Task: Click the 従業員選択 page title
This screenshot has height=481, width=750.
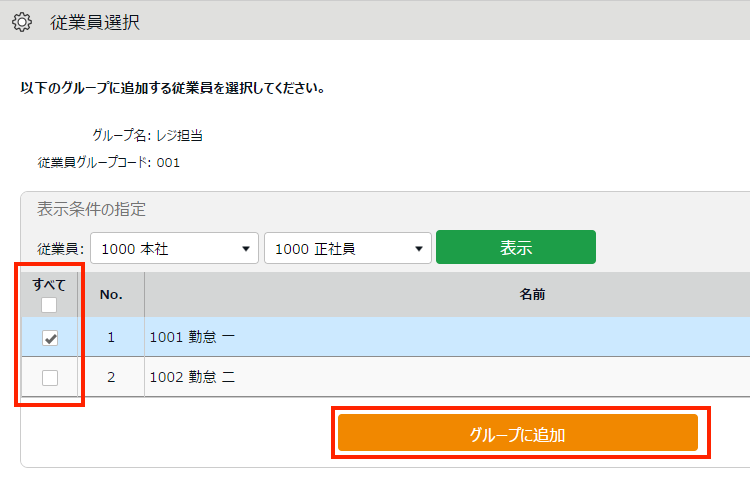Action: (95, 22)
